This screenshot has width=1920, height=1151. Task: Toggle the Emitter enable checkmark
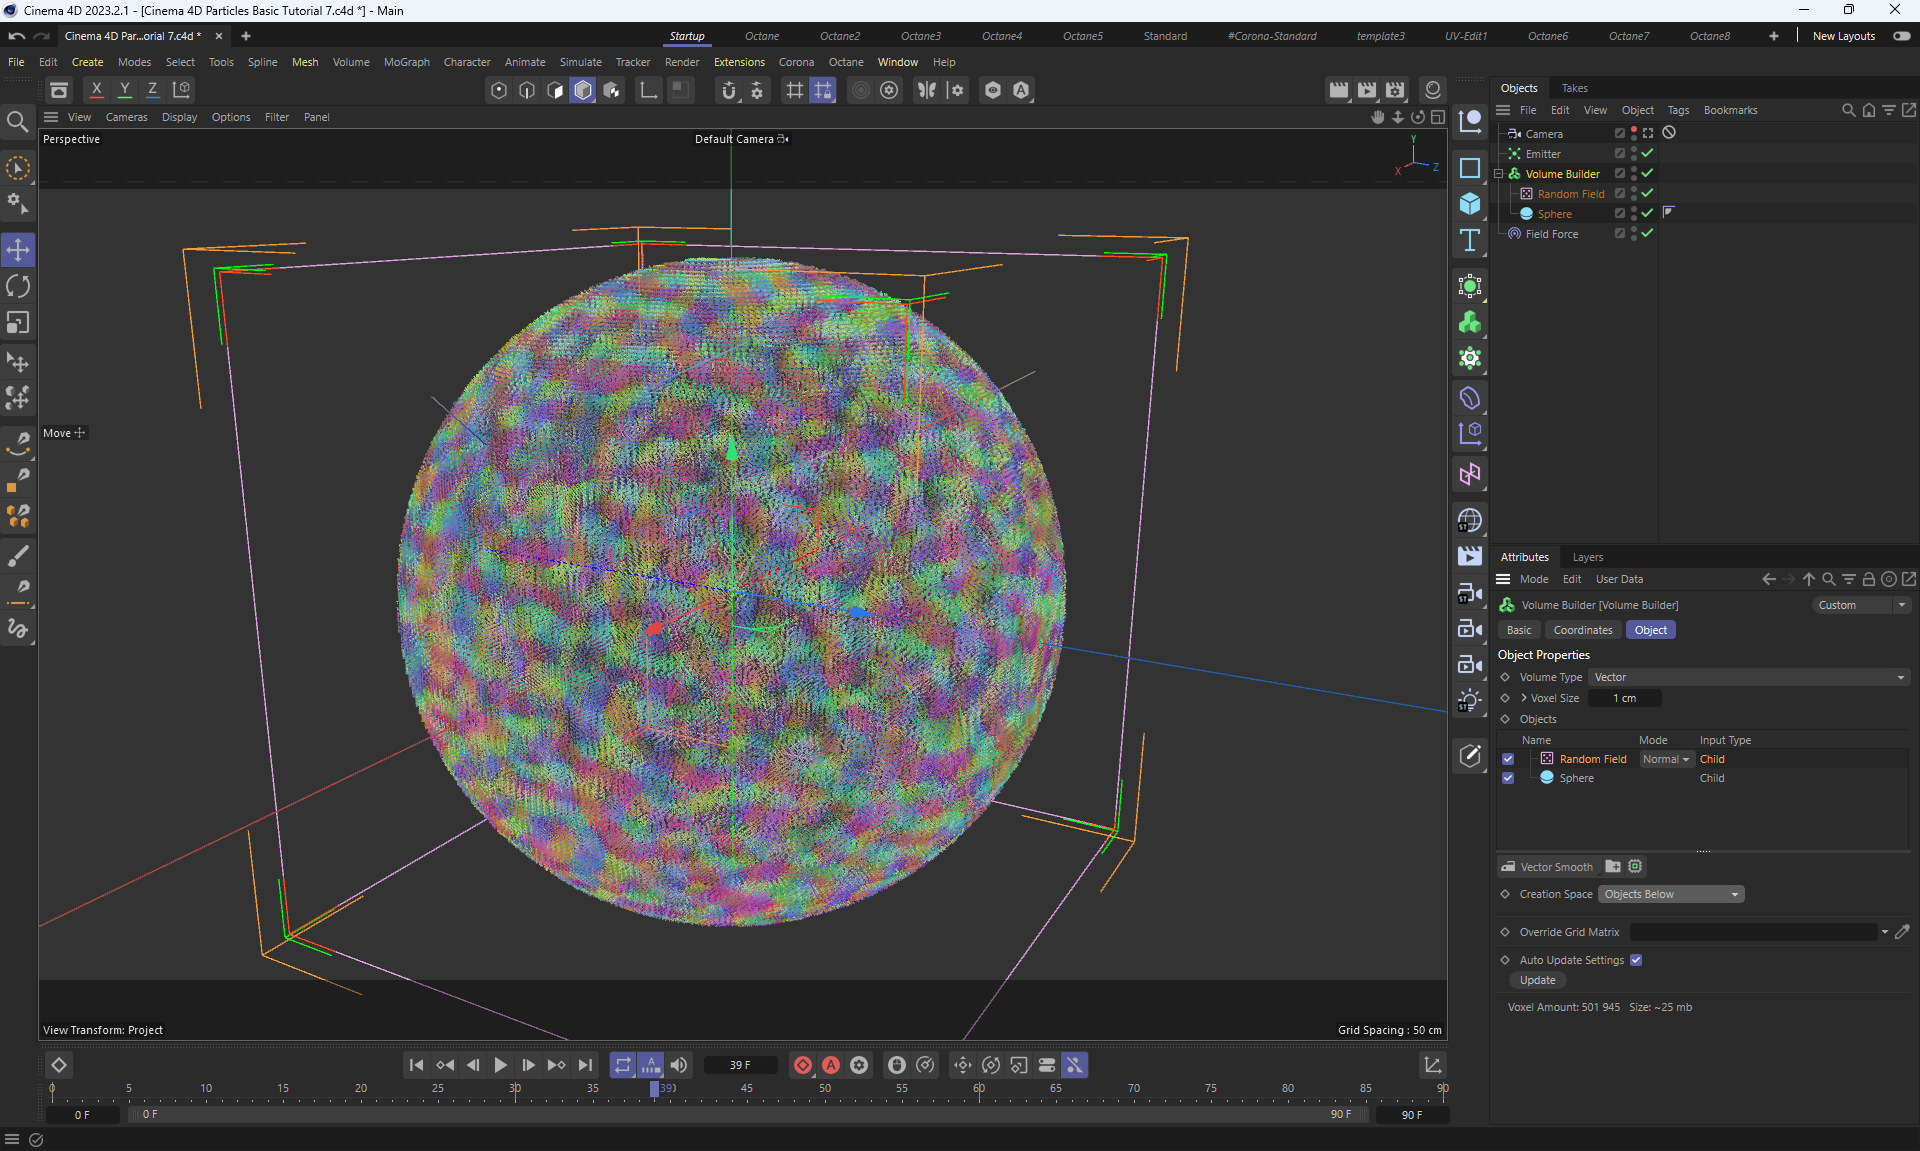click(x=1647, y=154)
